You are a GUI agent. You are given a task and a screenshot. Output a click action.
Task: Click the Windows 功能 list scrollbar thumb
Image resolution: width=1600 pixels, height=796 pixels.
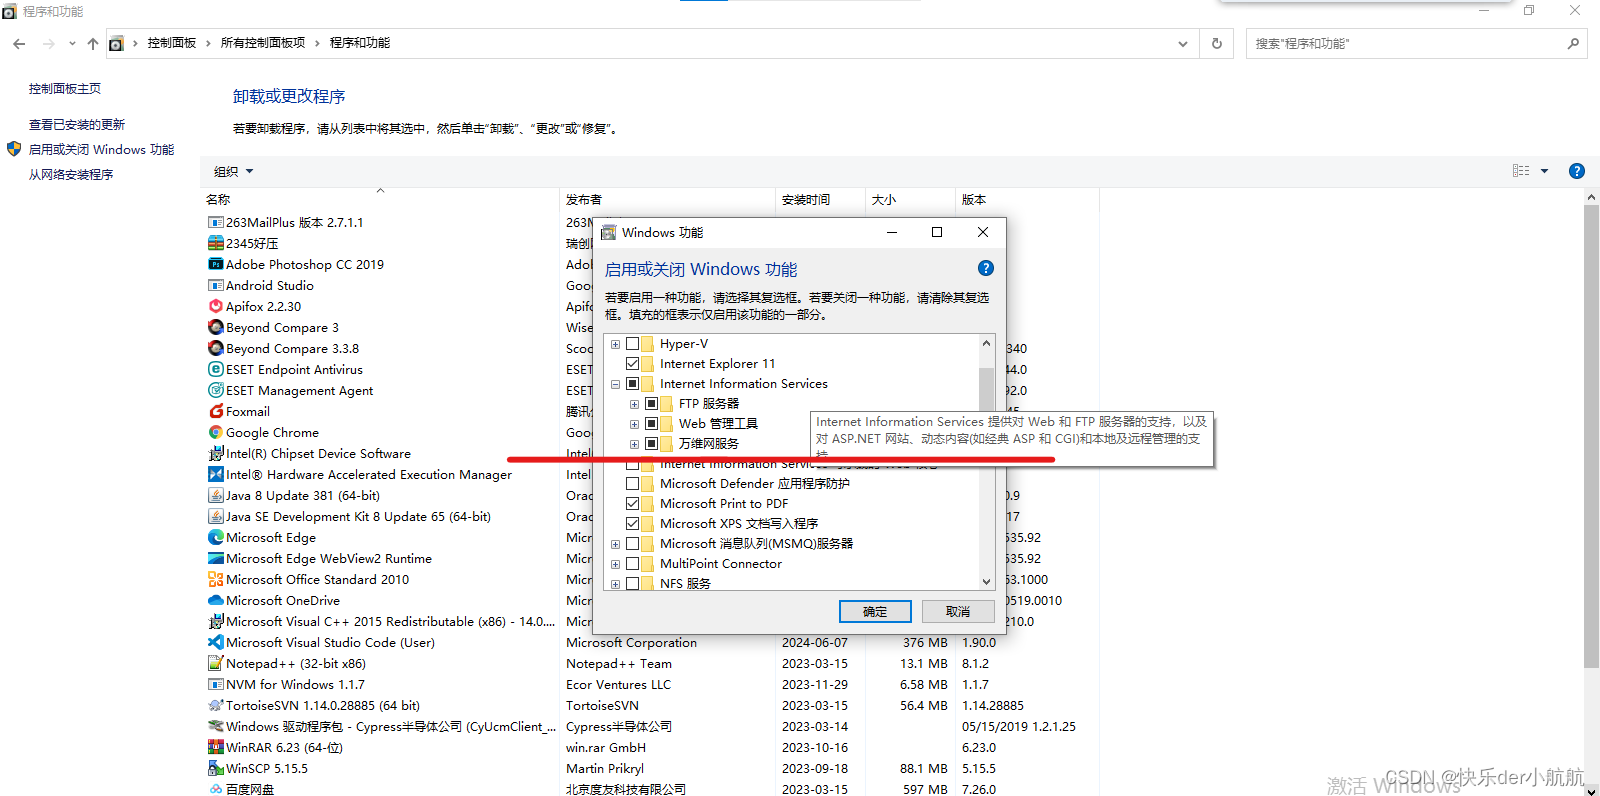tap(986, 389)
